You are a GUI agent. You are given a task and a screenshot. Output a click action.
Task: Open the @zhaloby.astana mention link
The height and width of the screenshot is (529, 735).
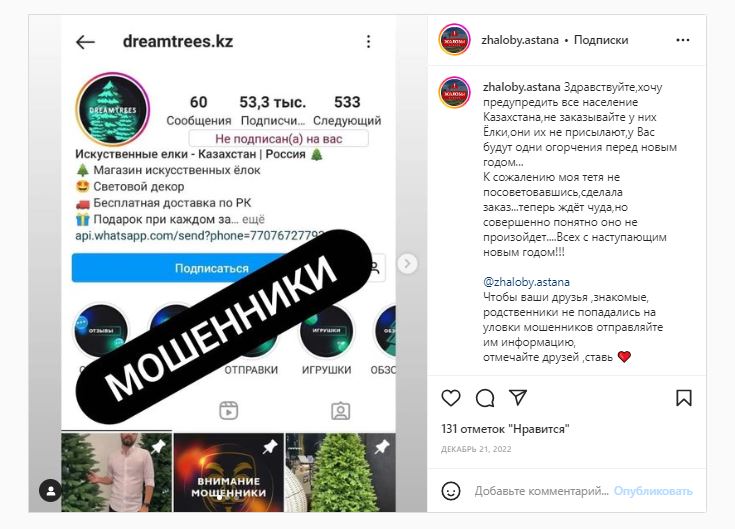526,282
